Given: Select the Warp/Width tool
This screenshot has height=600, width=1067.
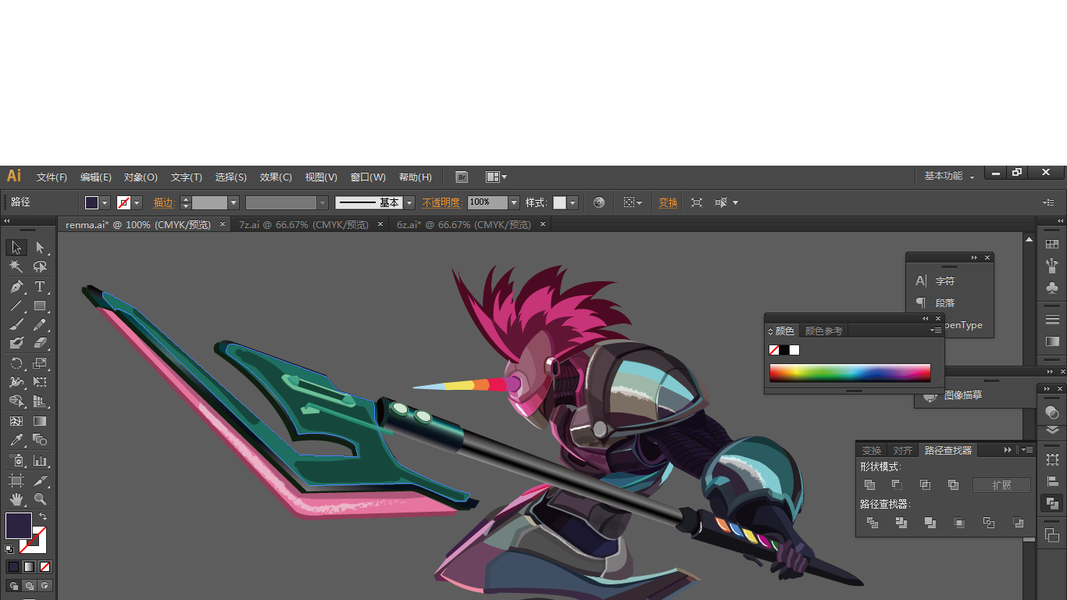Looking at the screenshot, I should (16, 382).
